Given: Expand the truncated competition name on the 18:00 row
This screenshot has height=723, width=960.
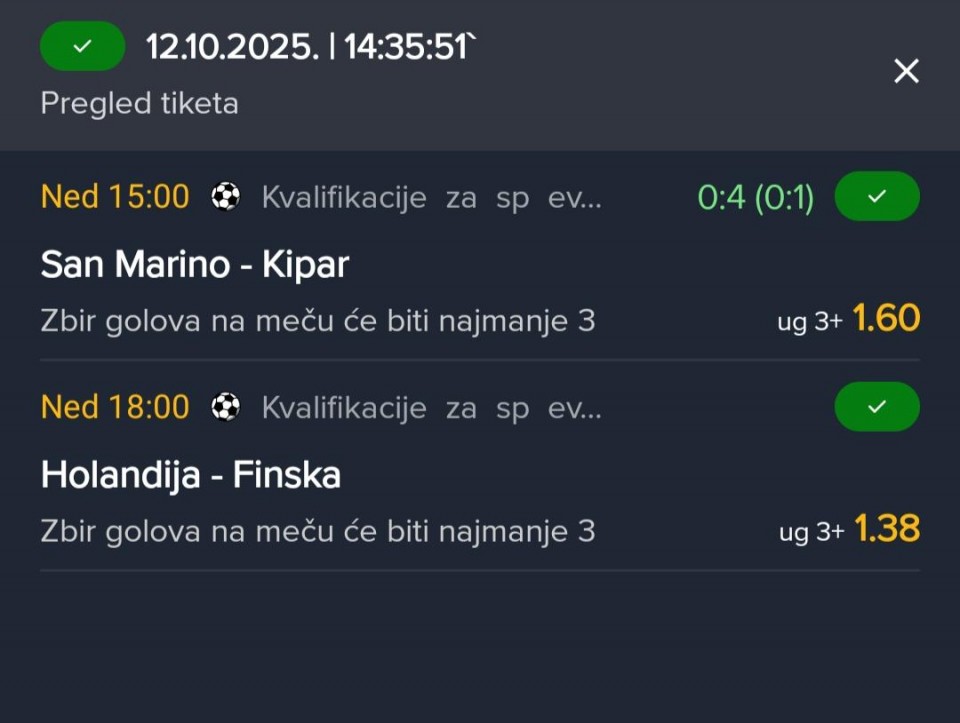Looking at the screenshot, I should click(x=431, y=408).
